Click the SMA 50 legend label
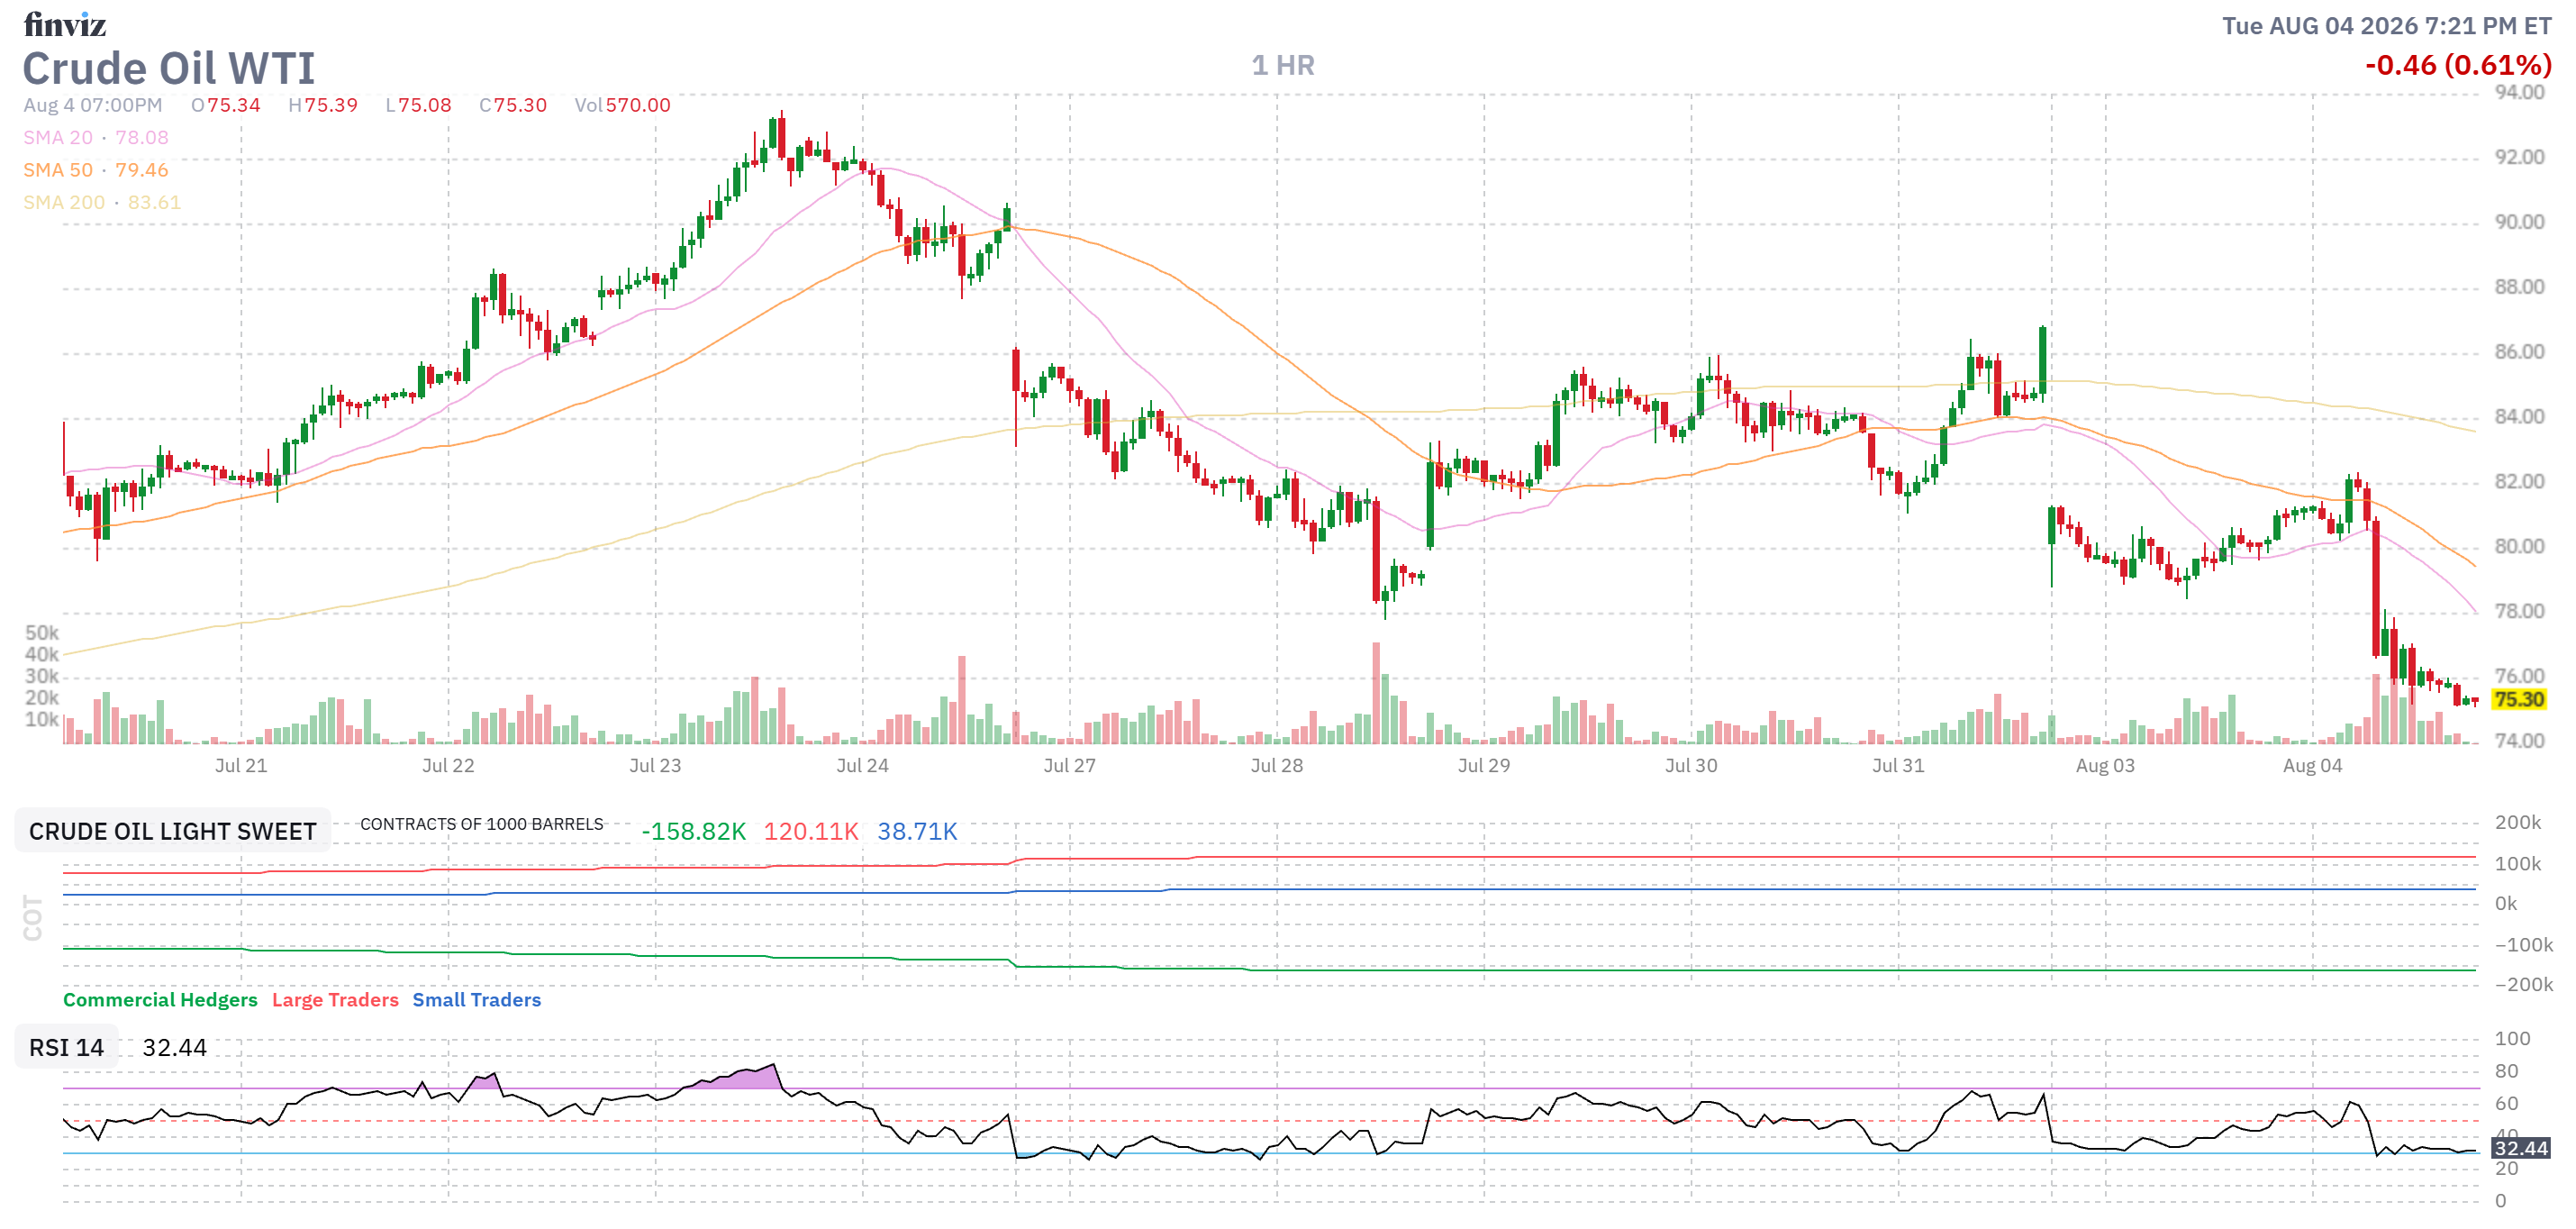 [58, 170]
